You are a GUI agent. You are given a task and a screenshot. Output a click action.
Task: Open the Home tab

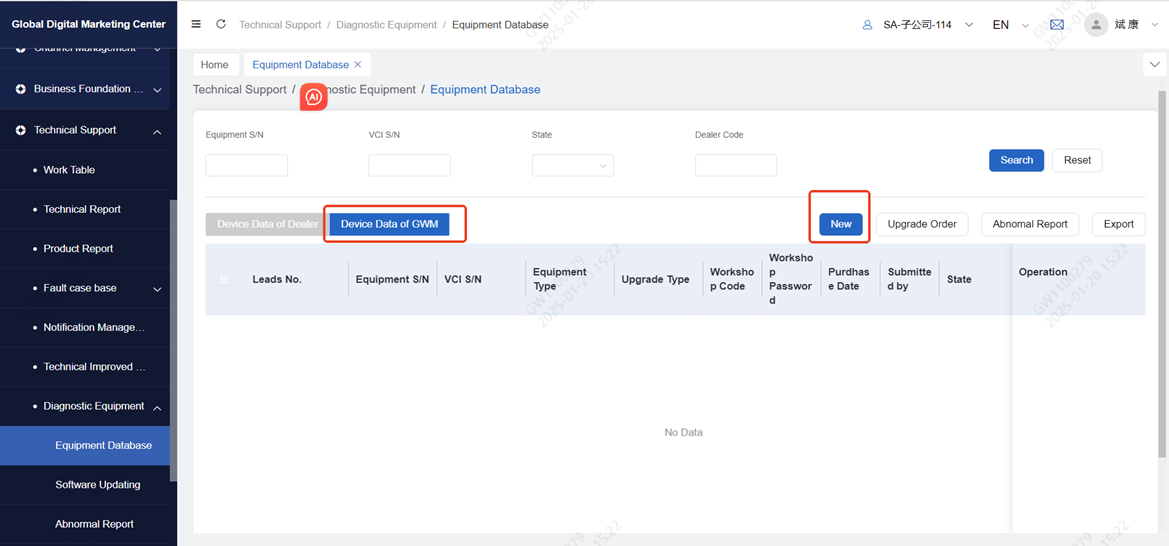pos(215,65)
